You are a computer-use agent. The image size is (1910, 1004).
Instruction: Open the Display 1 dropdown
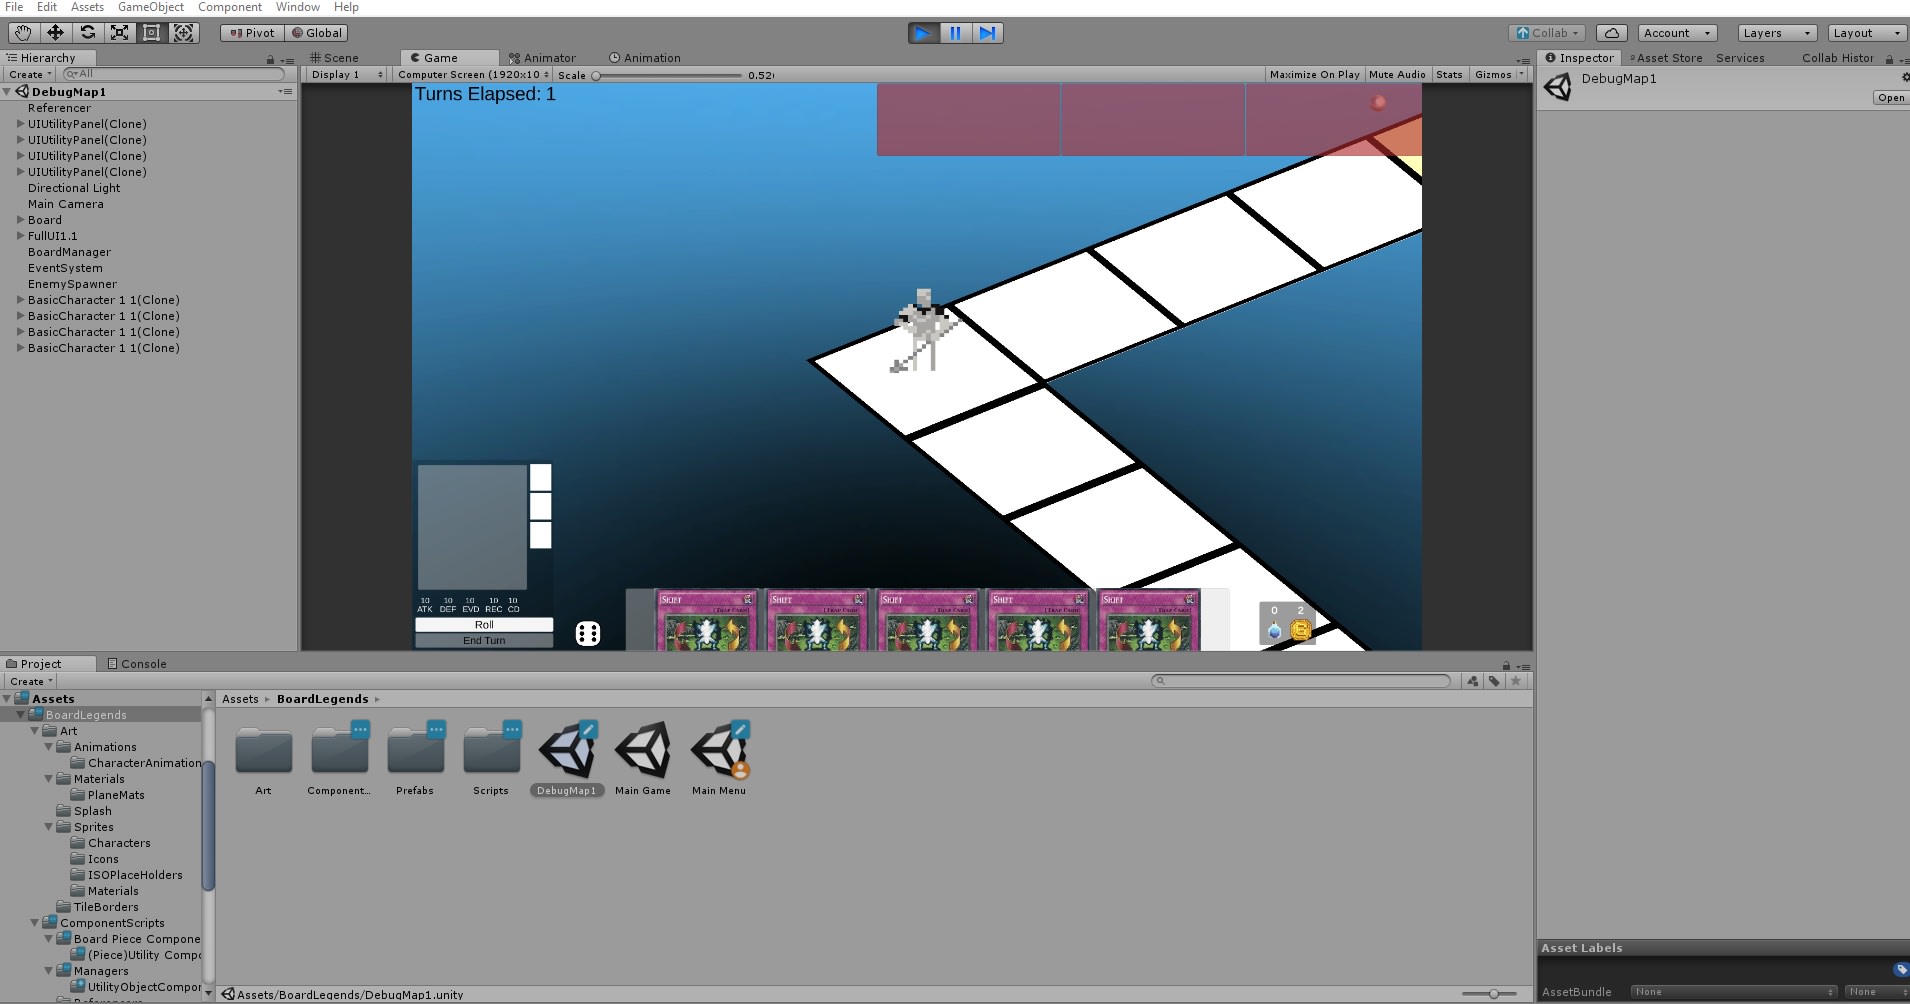346,75
